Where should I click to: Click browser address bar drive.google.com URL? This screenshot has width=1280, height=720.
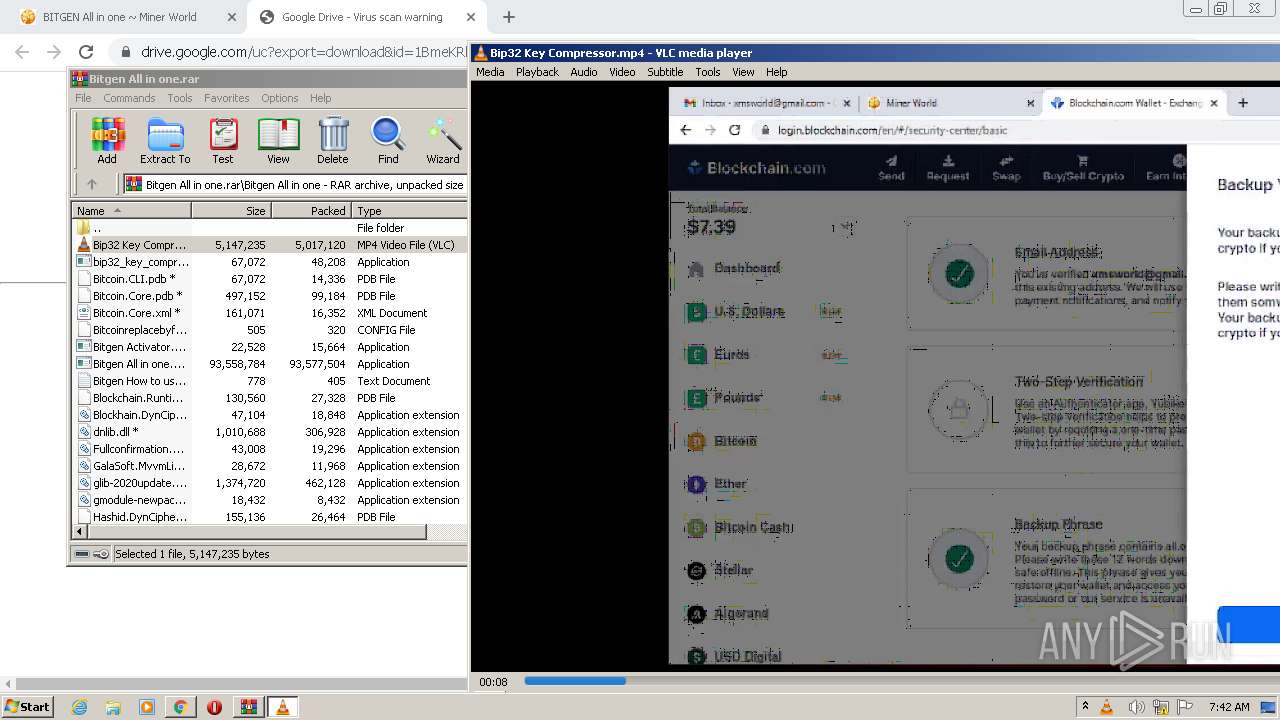pos(303,52)
